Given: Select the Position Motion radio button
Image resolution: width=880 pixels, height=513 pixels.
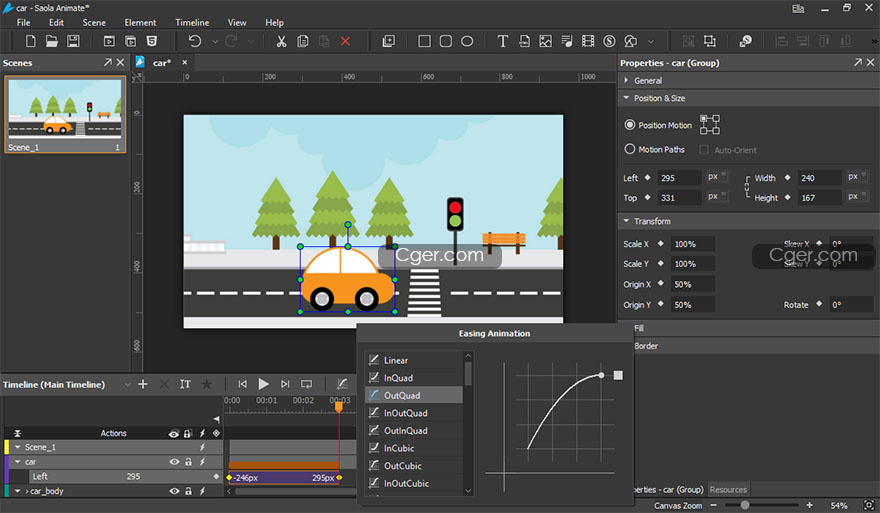Looking at the screenshot, I should click(630, 125).
